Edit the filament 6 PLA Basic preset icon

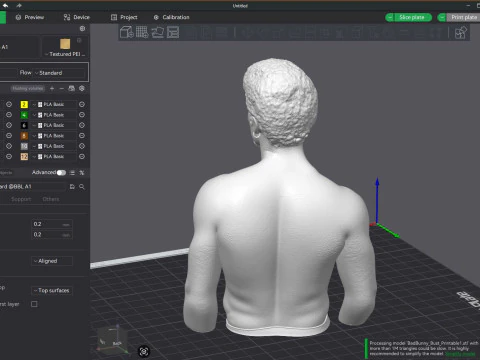pos(82,125)
